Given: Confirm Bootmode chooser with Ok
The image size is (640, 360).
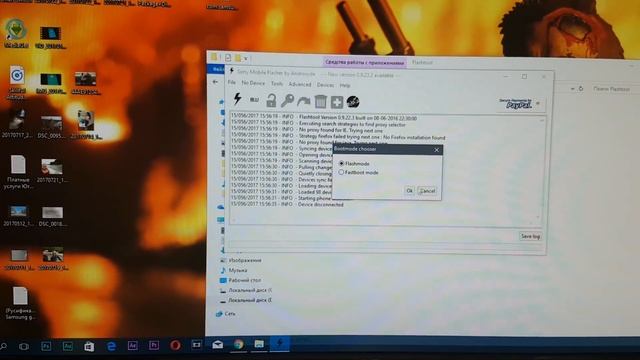Looking at the screenshot, I should 409,191.
